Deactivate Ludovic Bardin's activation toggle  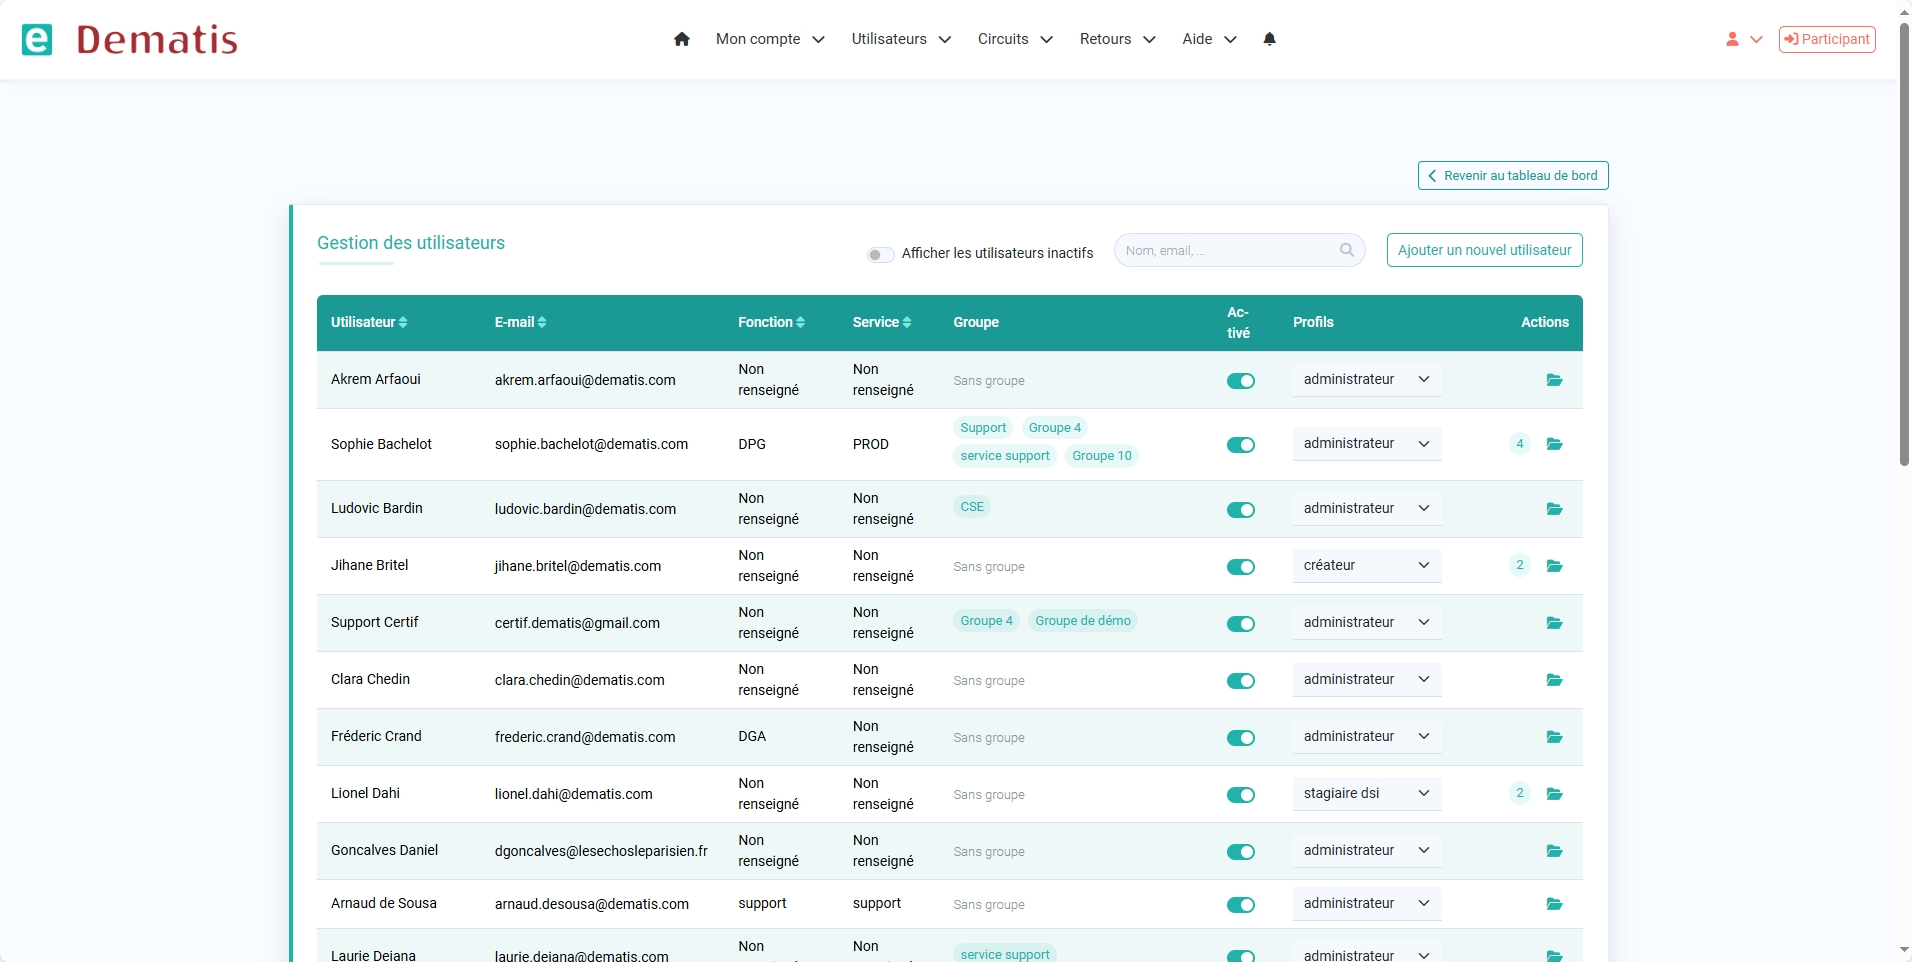click(1240, 510)
